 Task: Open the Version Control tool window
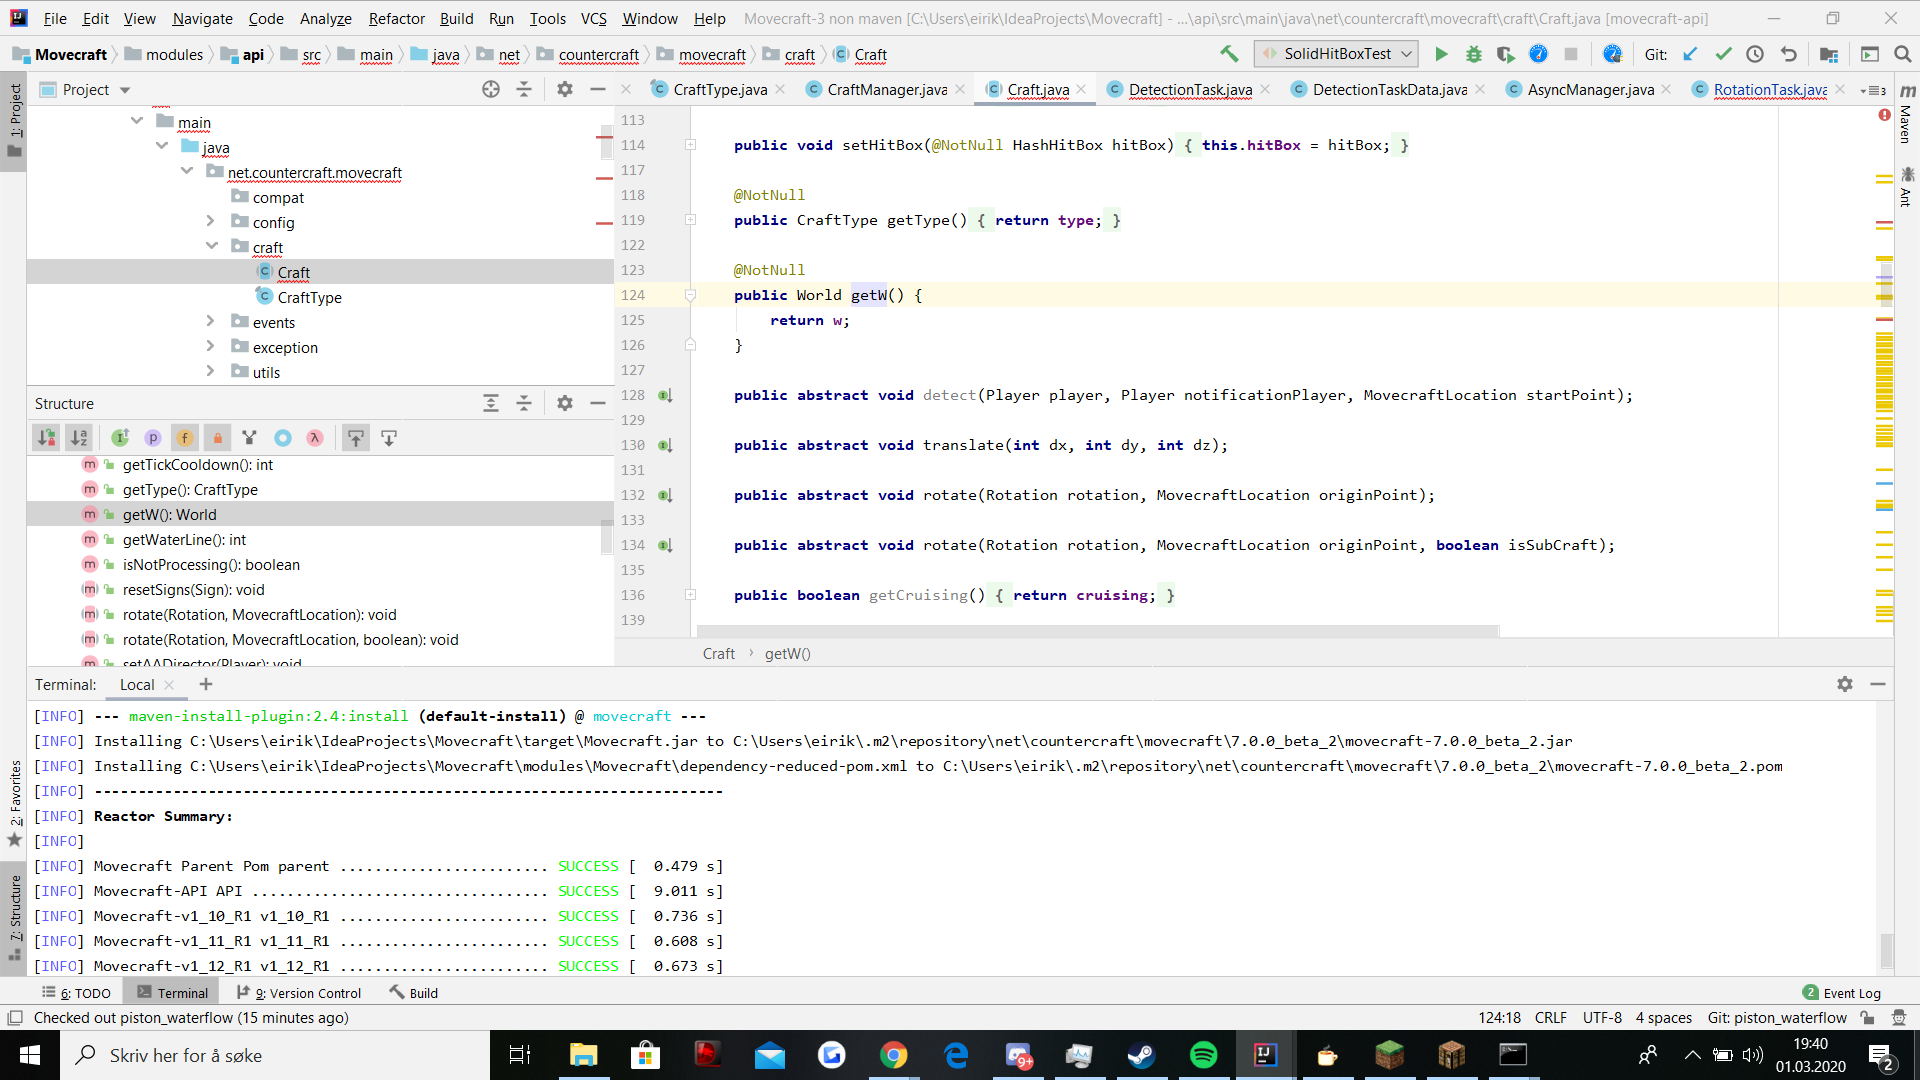(x=299, y=993)
